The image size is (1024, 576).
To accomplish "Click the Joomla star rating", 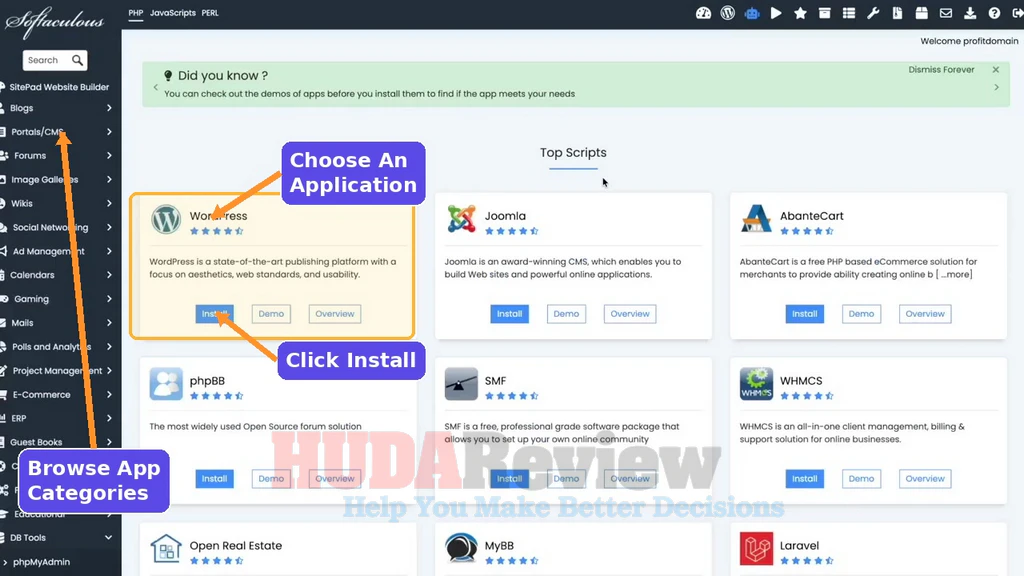I will pyautogui.click(x=511, y=231).
